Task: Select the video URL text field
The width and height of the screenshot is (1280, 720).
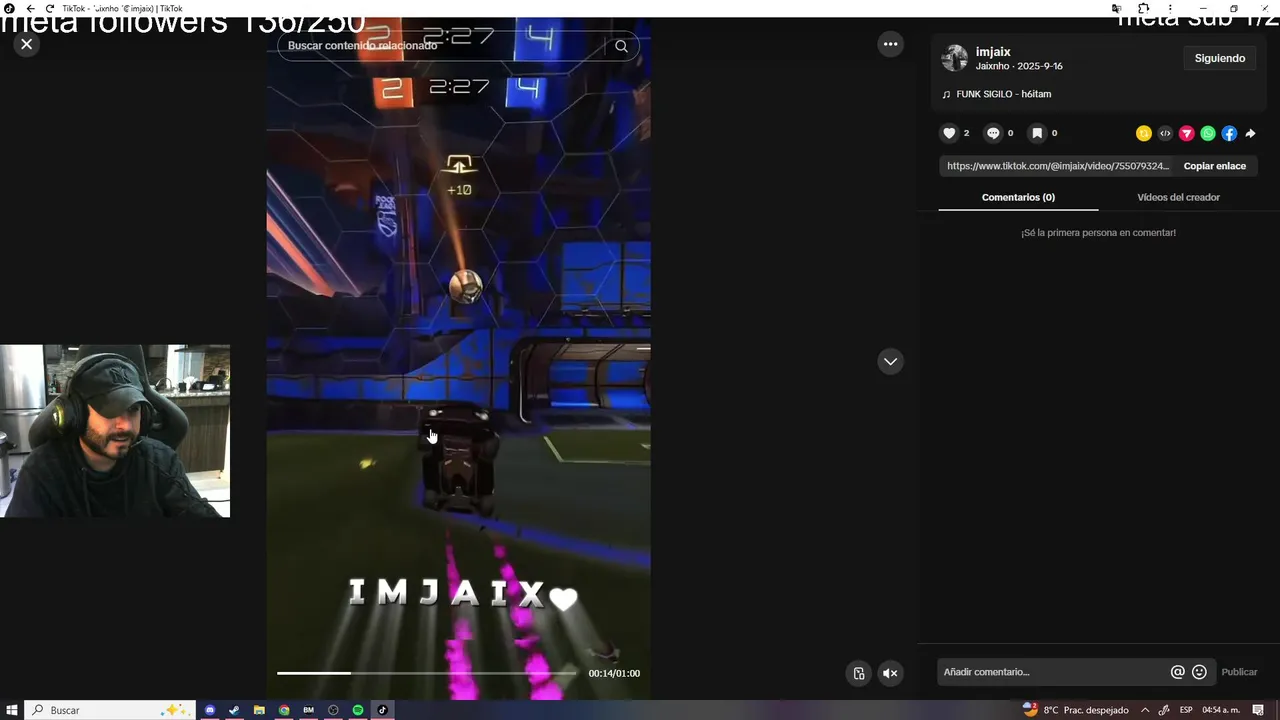Action: [x=1058, y=166]
